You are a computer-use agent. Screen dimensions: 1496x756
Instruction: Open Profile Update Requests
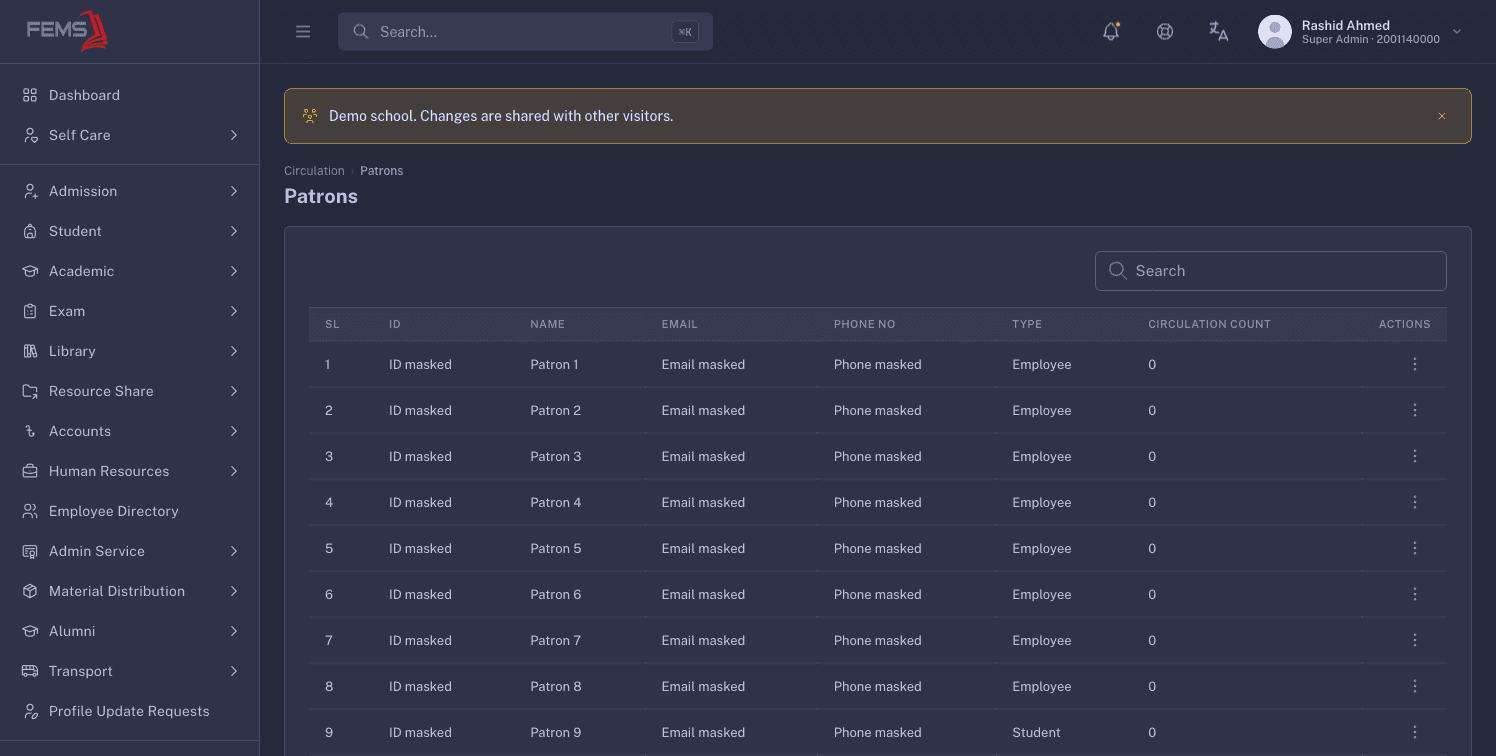130,711
